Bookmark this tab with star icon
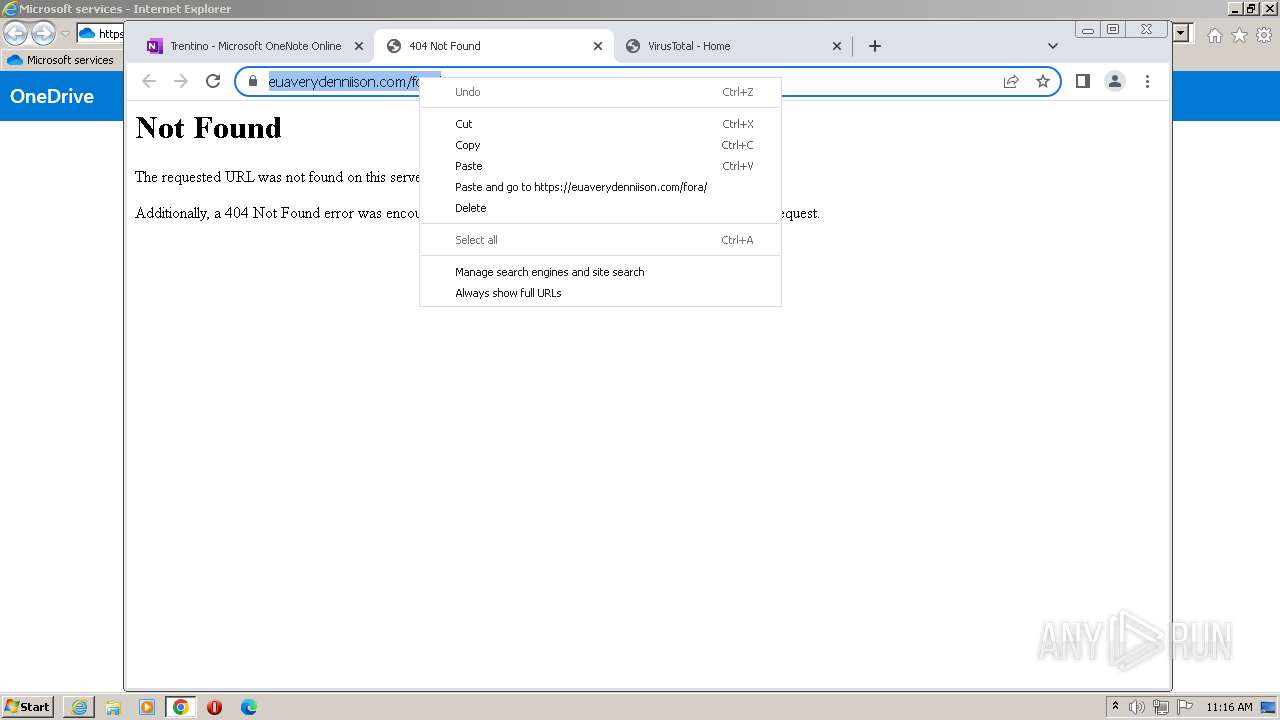1280x720 pixels. 1043,82
